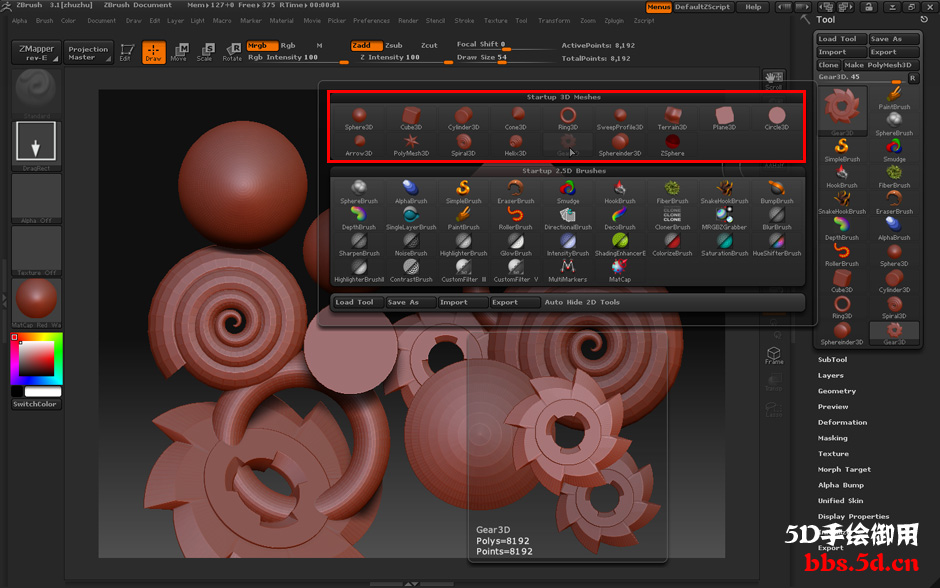Click the SwitchColor button
940x588 pixels.
click(35, 404)
